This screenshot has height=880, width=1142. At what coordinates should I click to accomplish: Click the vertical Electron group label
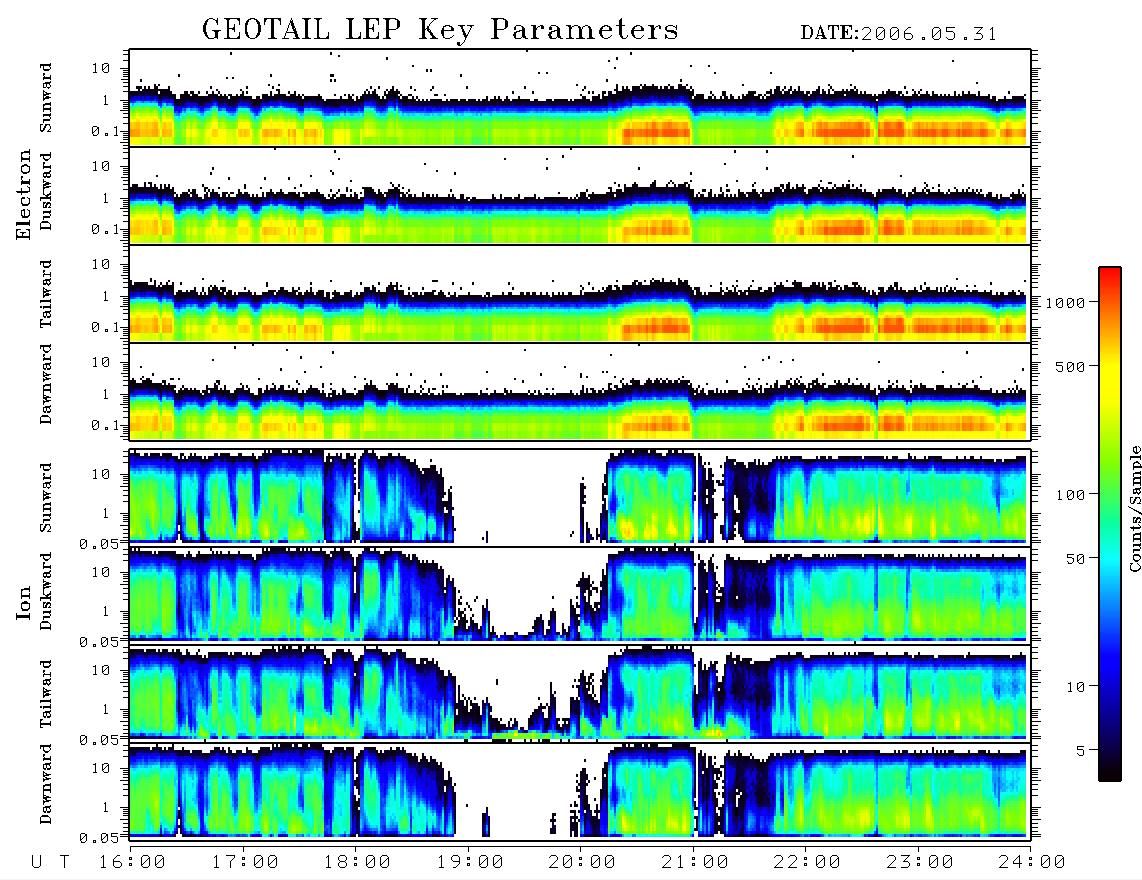[24, 195]
